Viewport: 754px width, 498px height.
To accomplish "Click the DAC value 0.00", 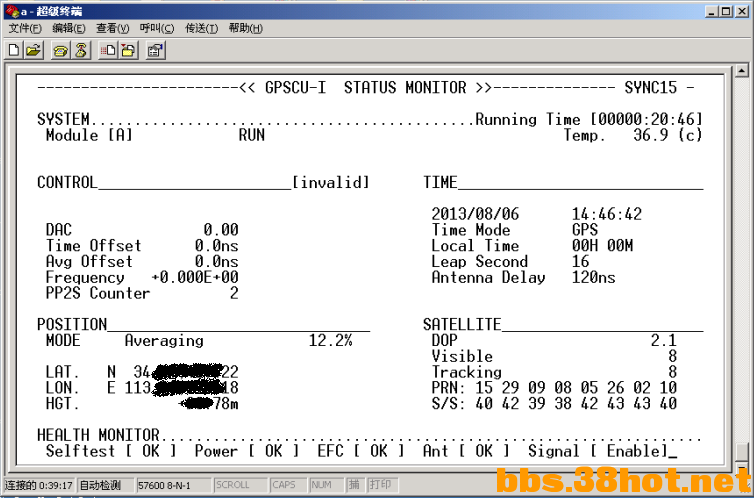I will point(221,230).
